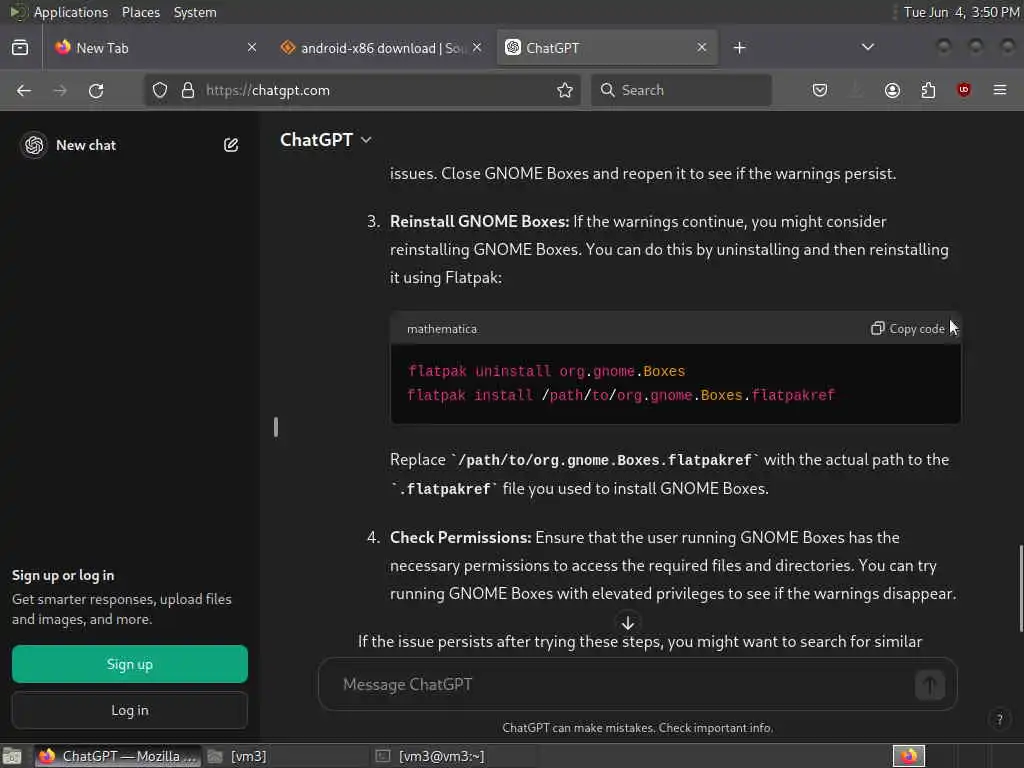Go back using the browser back arrow
The image size is (1024, 768).
coord(24,90)
